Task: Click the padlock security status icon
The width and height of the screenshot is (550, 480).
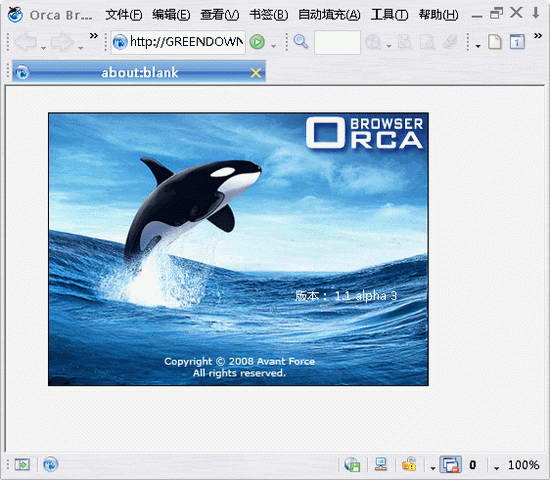Action: (x=409, y=464)
